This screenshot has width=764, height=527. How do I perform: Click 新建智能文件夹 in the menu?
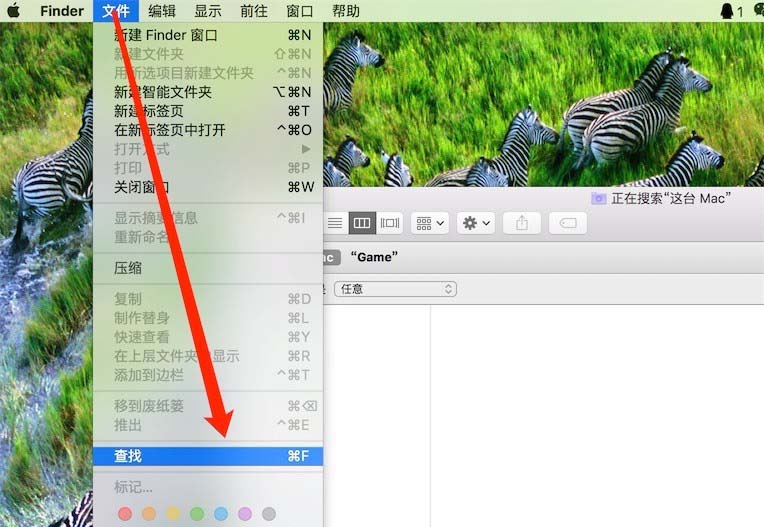(x=163, y=92)
